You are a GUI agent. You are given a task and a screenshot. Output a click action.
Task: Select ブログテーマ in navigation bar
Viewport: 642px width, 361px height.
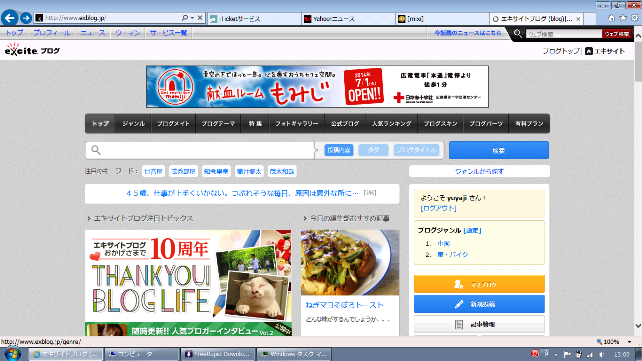tap(218, 124)
